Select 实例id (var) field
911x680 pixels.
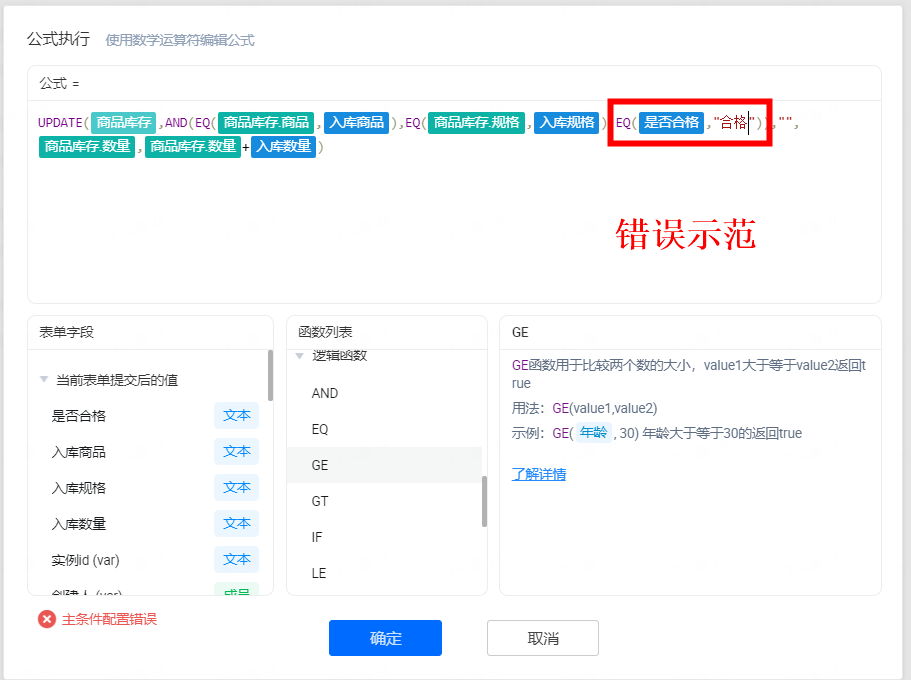click(x=85, y=560)
